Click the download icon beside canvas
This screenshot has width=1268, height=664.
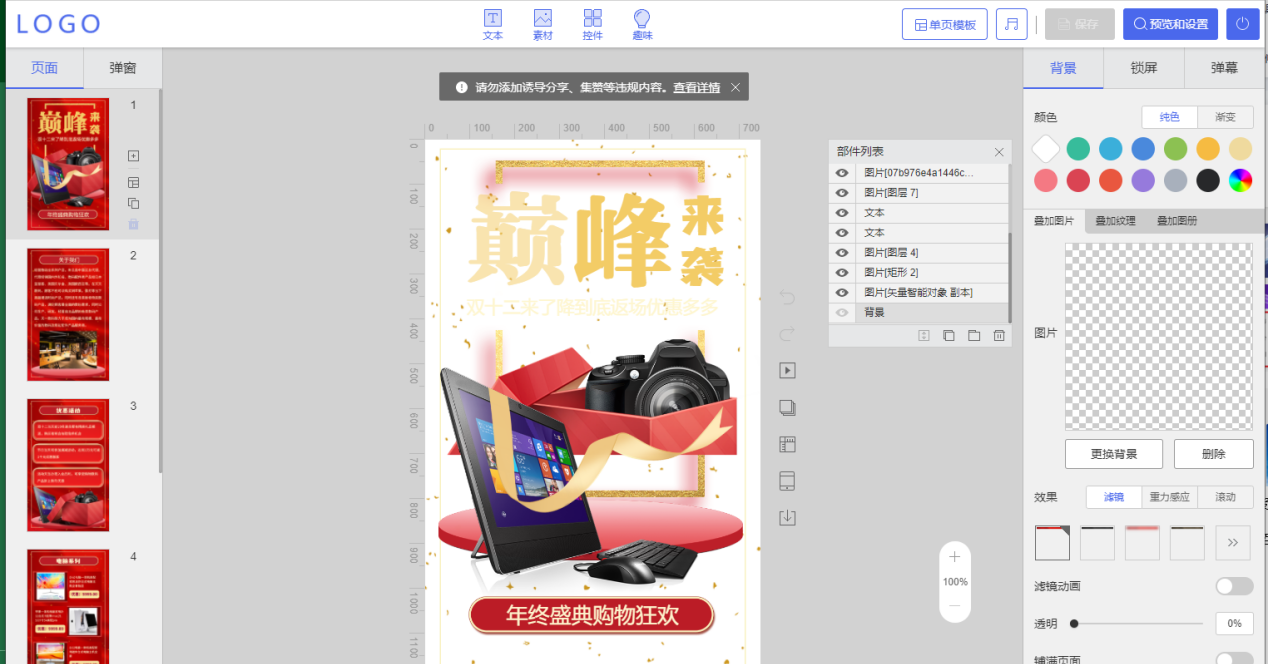coord(787,518)
